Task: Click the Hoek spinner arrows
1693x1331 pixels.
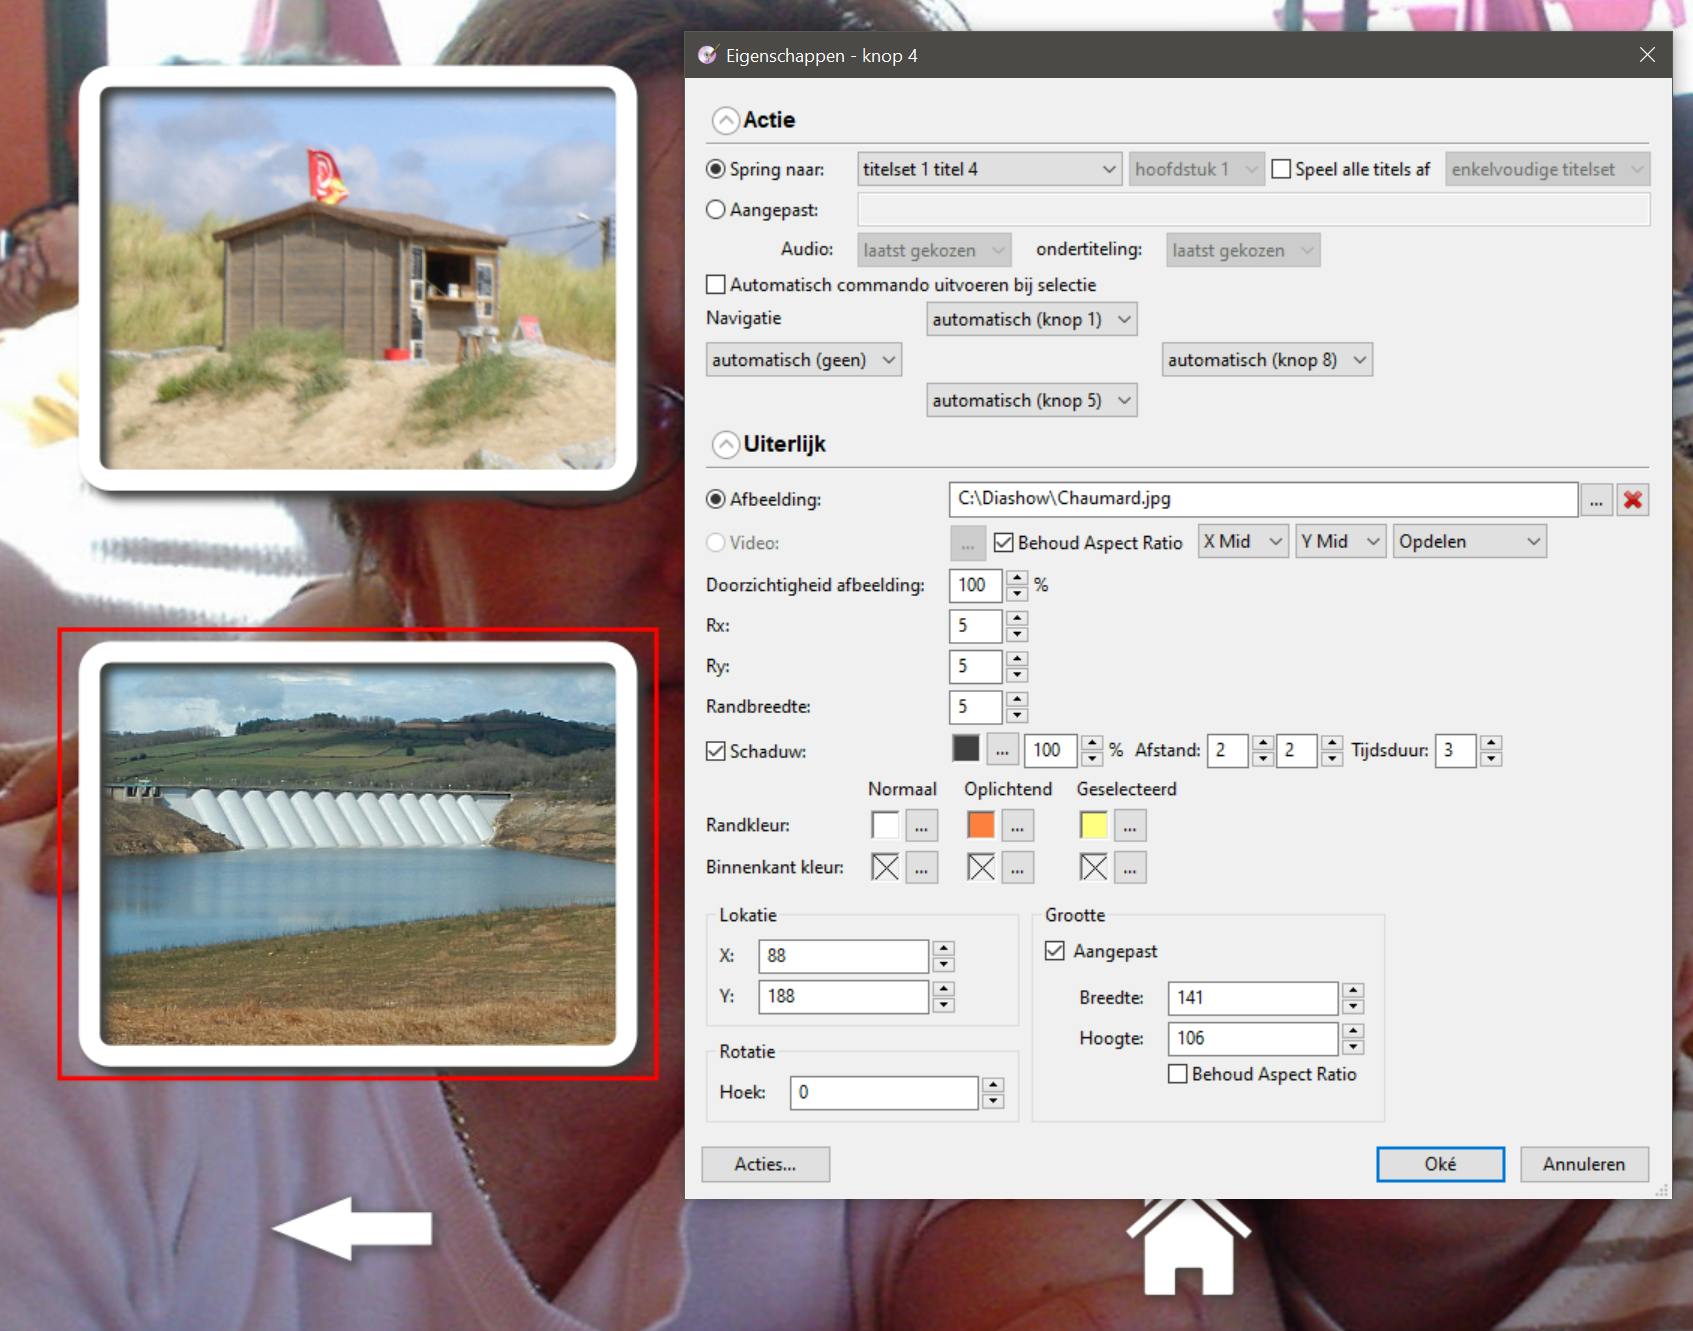Action: 993,1093
